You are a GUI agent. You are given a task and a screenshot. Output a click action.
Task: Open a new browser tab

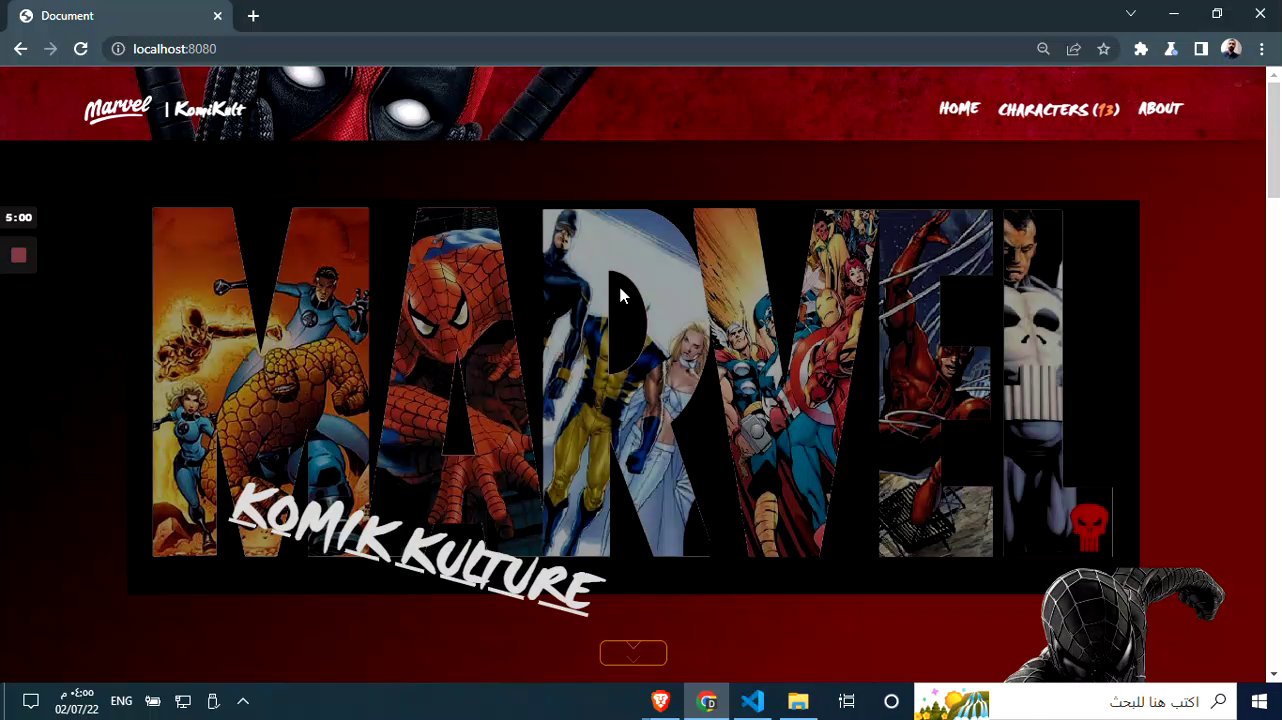click(253, 16)
